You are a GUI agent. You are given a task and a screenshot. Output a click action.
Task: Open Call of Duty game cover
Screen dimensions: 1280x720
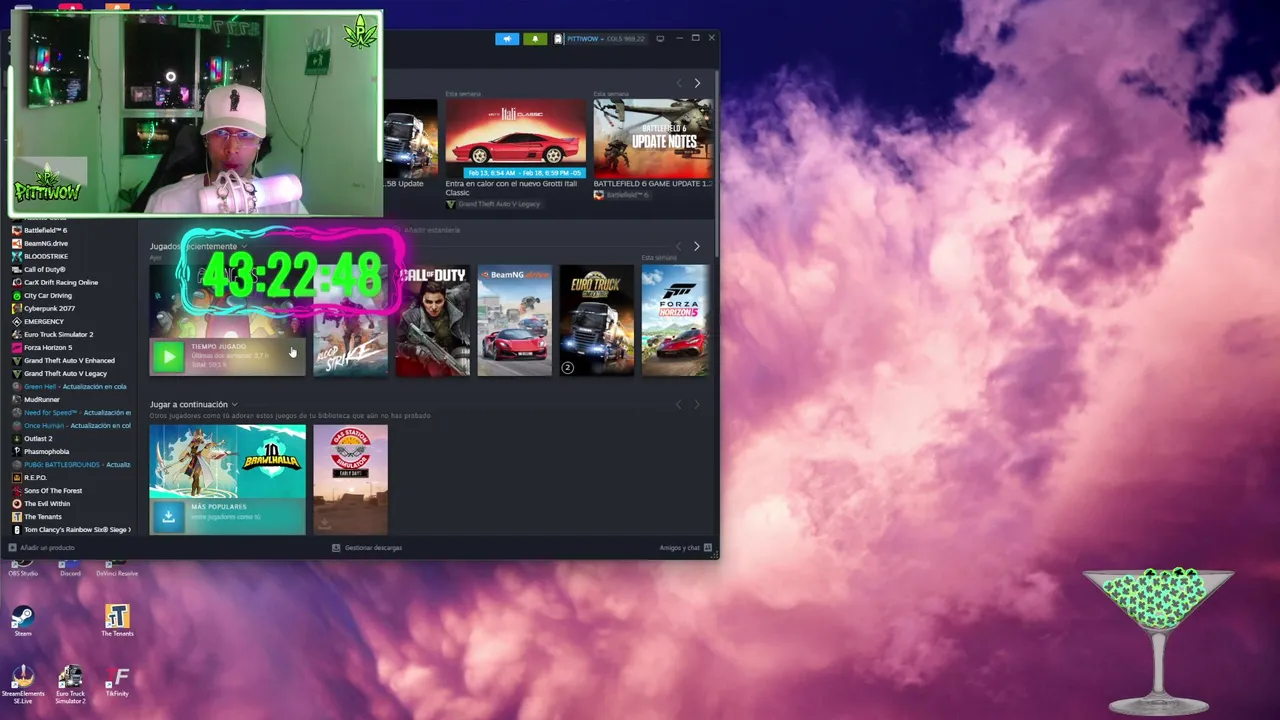click(x=433, y=320)
